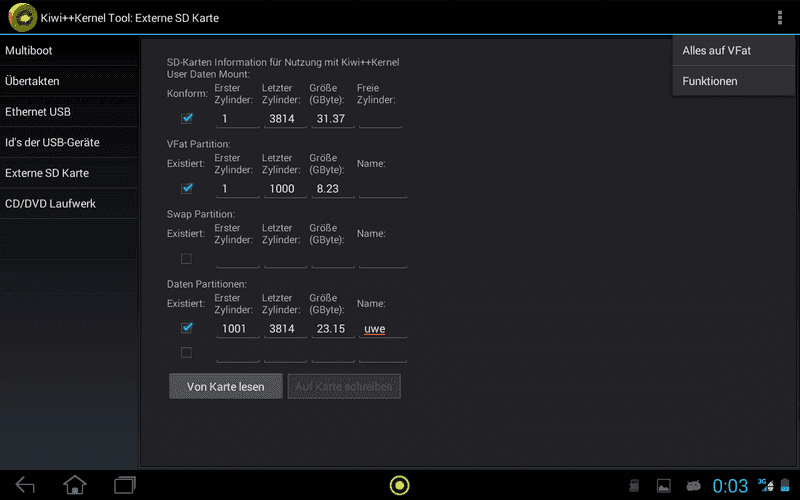Open the Ethernet USB section
This screenshot has width=800, height=500.
pos(69,112)
